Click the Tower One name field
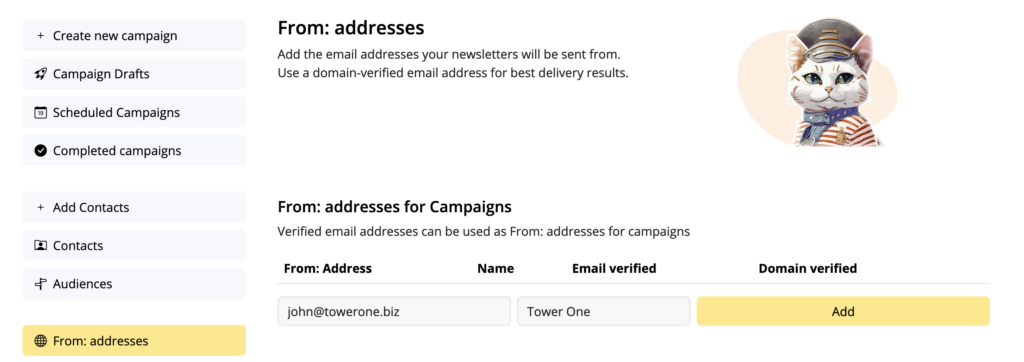The image size is (1024, 362). pos(603,311)
